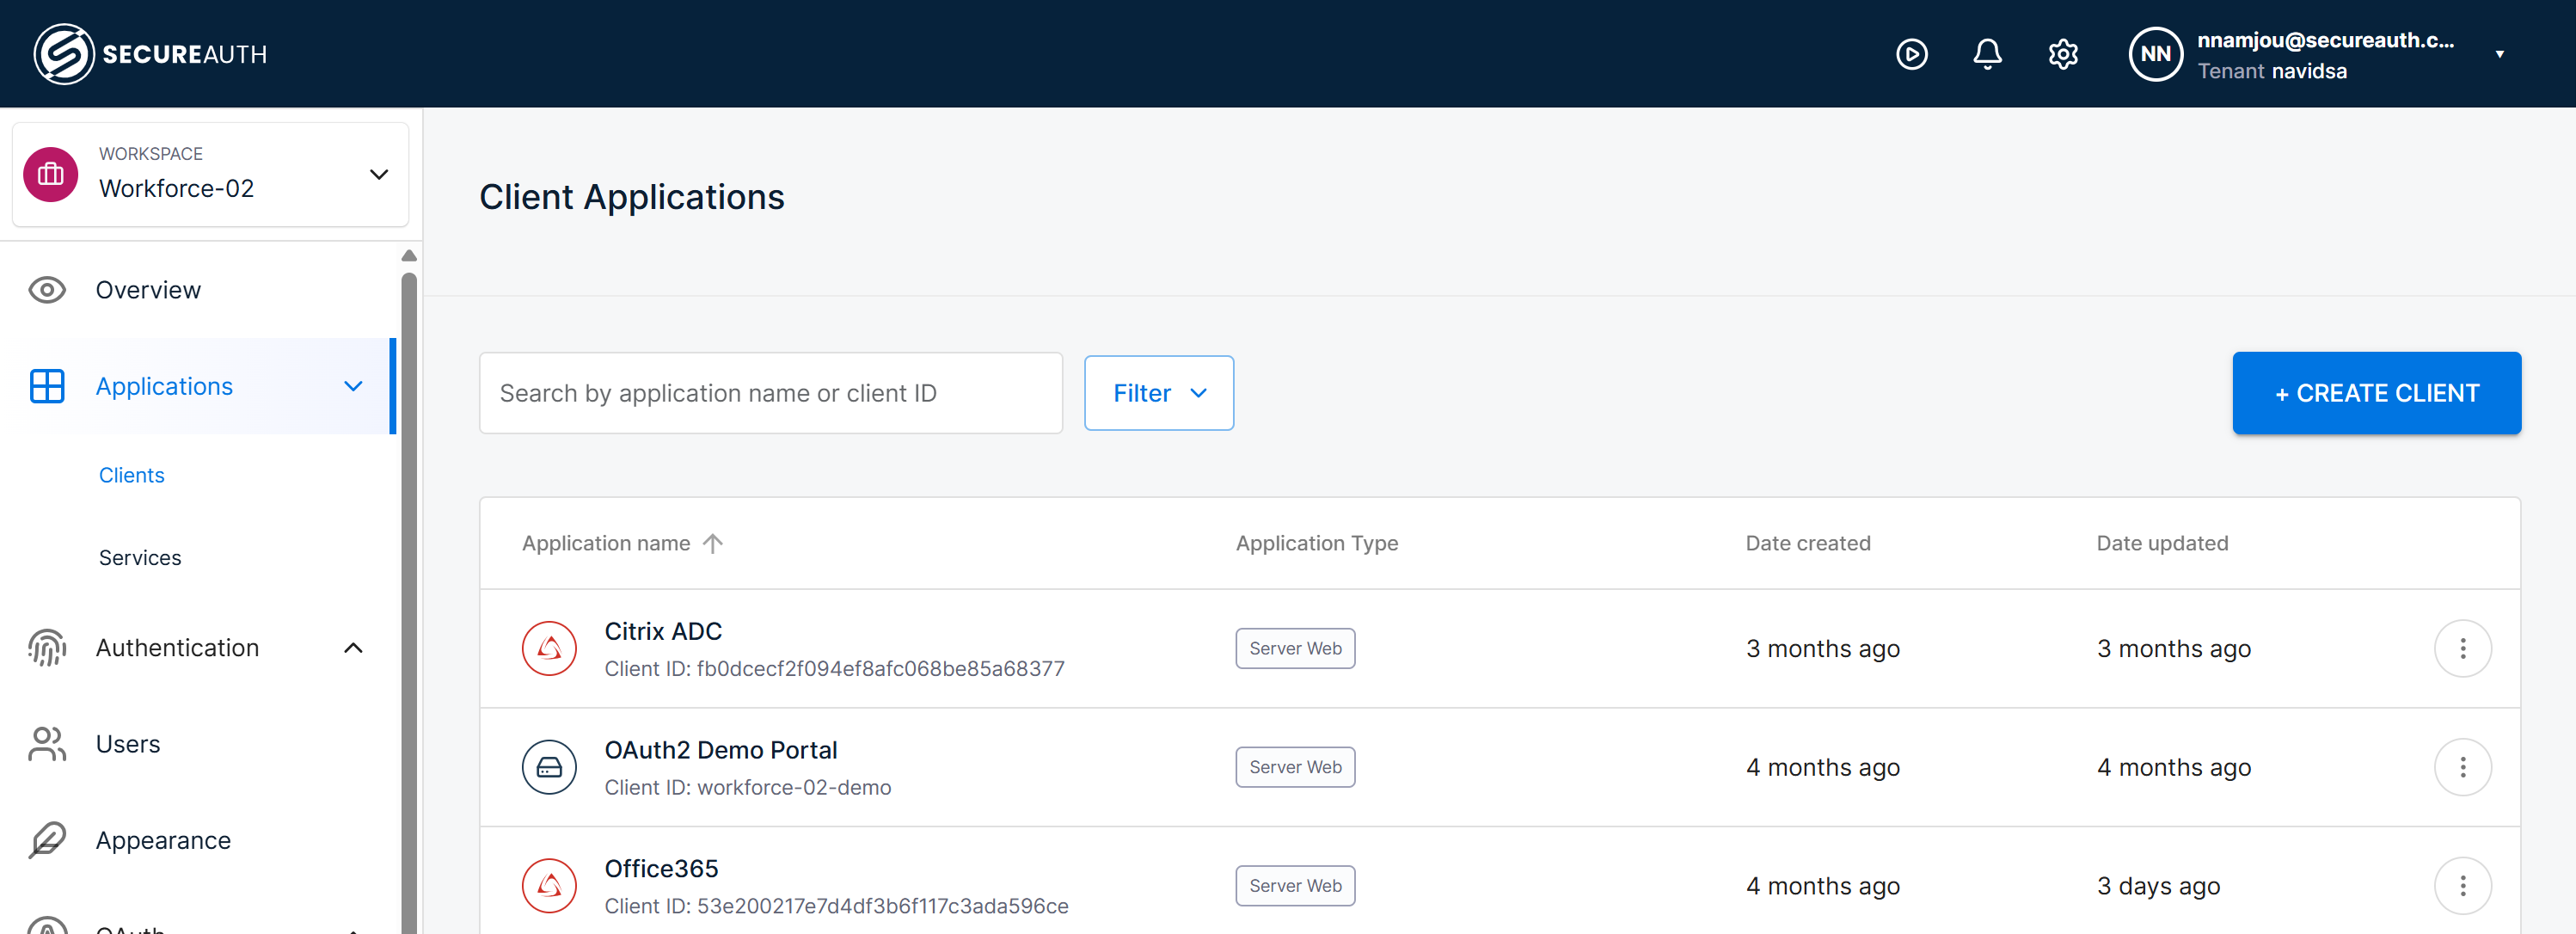The image size is (2576, 934).
Task: Click Client ID workforce-02-demo text
Action: (747, 787)
